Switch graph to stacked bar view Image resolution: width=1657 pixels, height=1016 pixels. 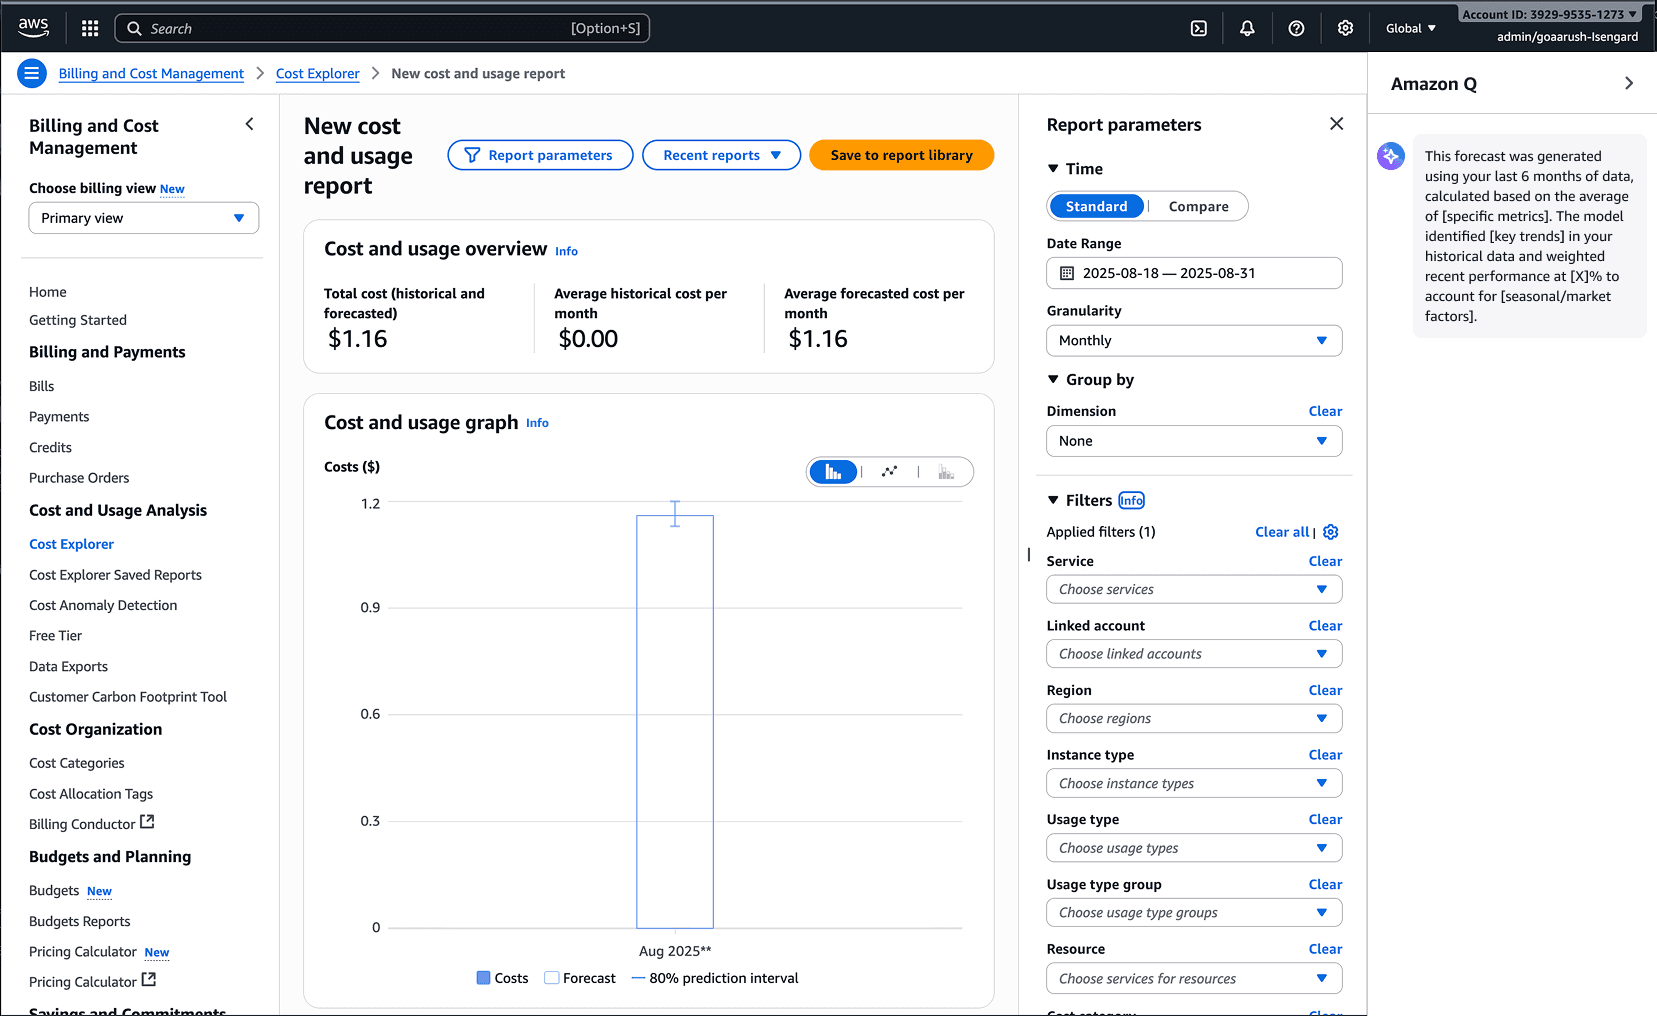pos(946,472)
